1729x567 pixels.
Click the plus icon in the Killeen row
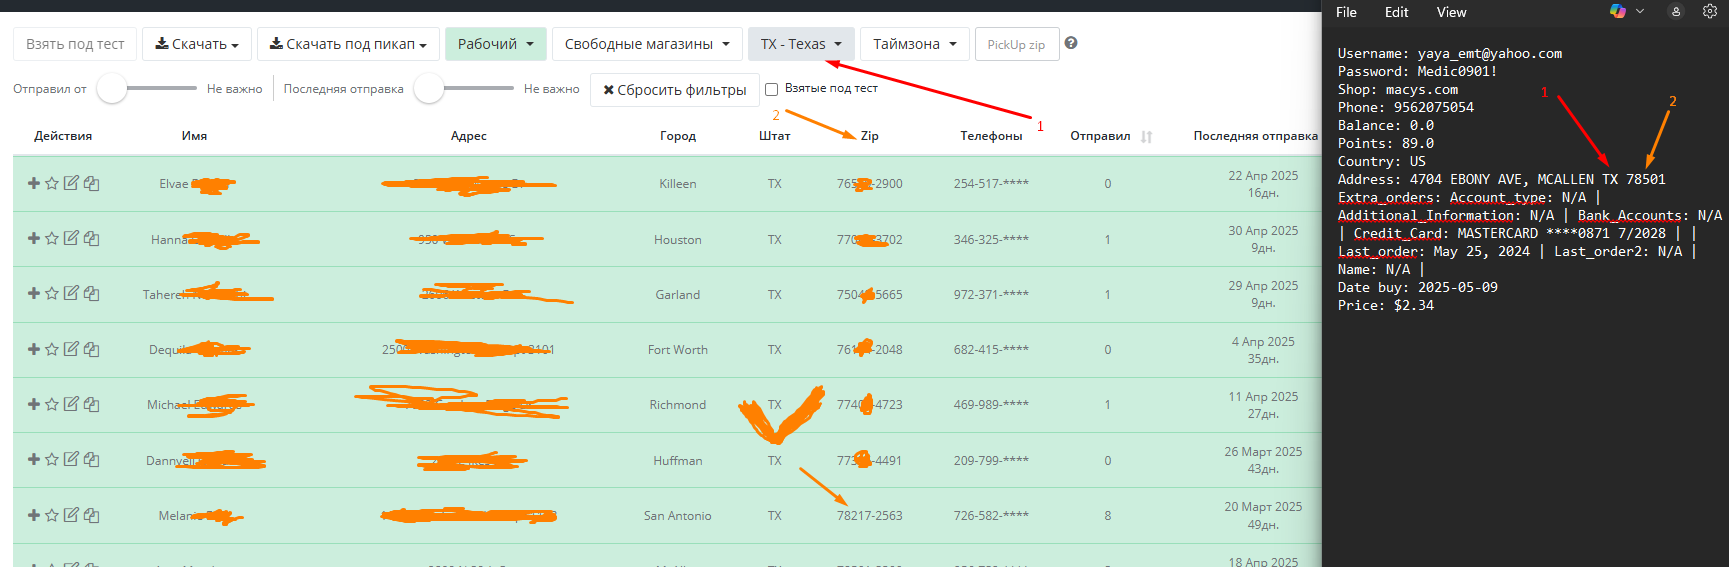pos(33,183)
